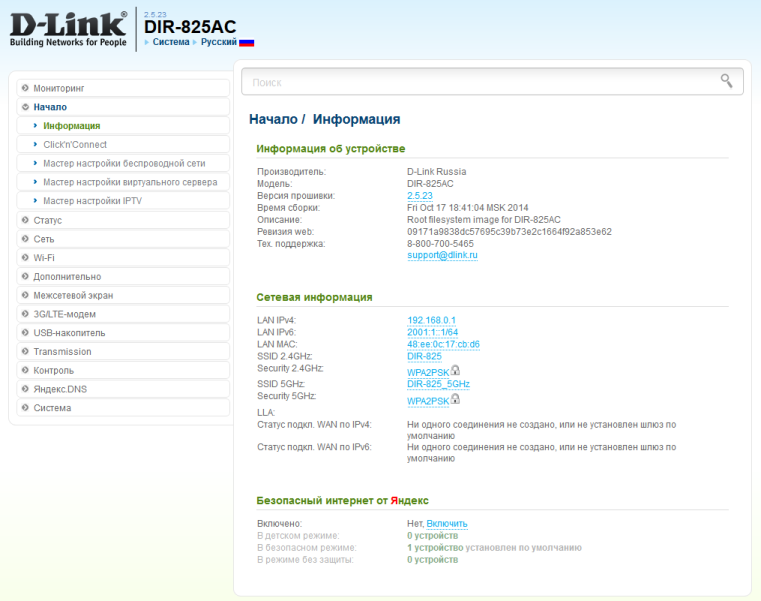
Task: Open the Русский language dropdown
Action: tap(219, 42)
